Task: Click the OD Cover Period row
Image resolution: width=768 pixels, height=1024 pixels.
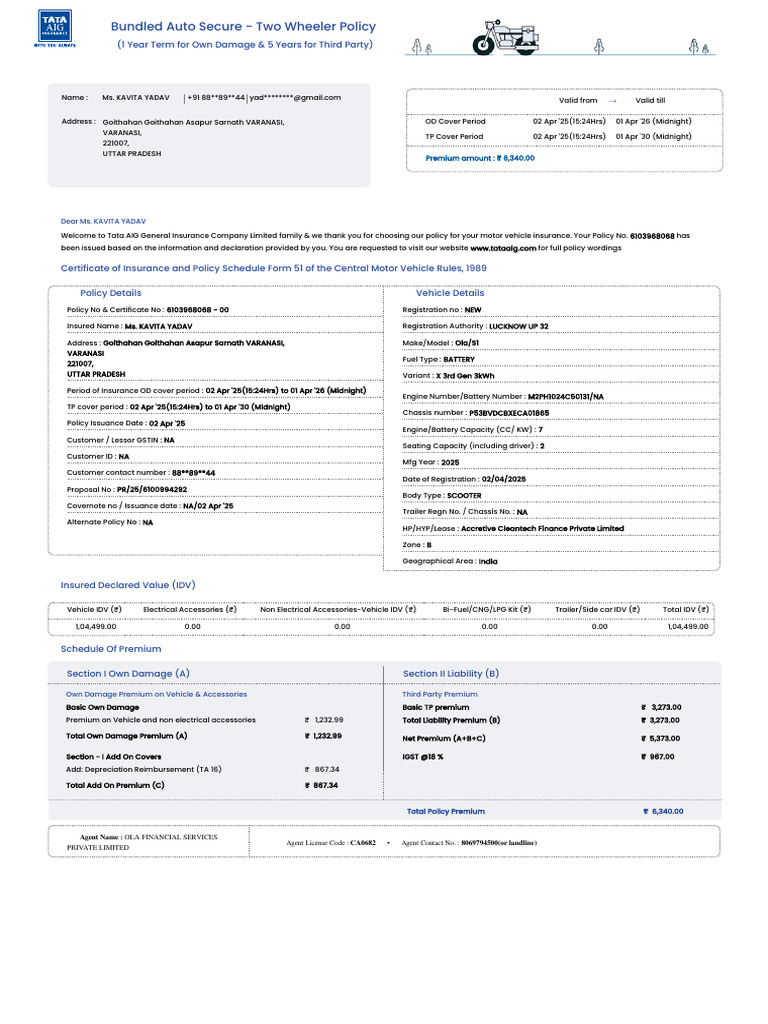Action: pos(558,121)
